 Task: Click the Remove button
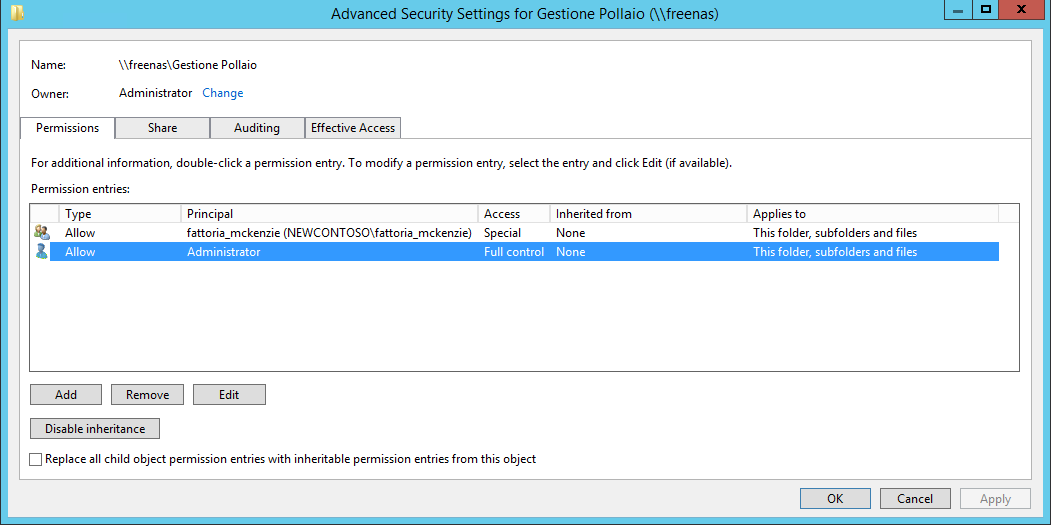click(x=148, y=395)
